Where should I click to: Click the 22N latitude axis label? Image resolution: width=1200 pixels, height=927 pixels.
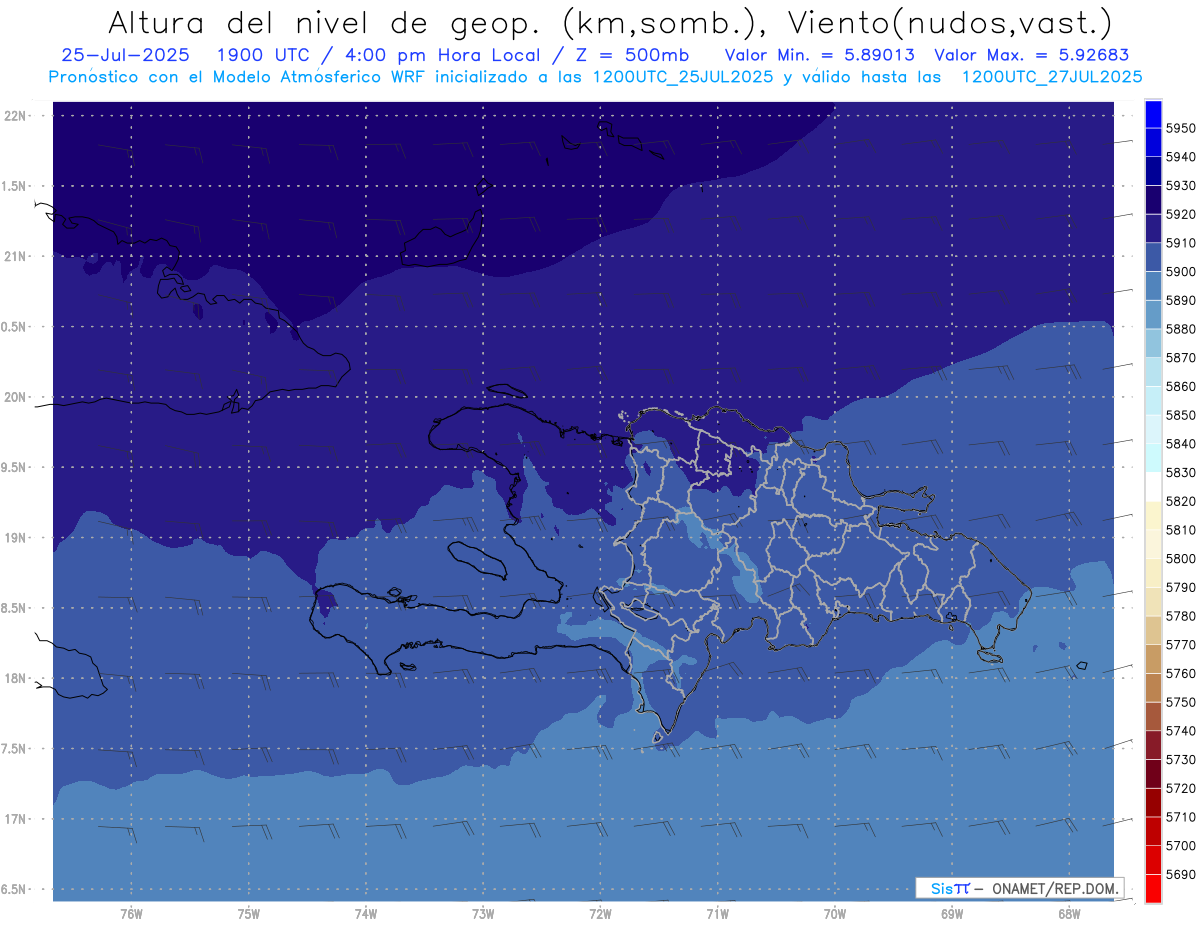tap(17, 115)
